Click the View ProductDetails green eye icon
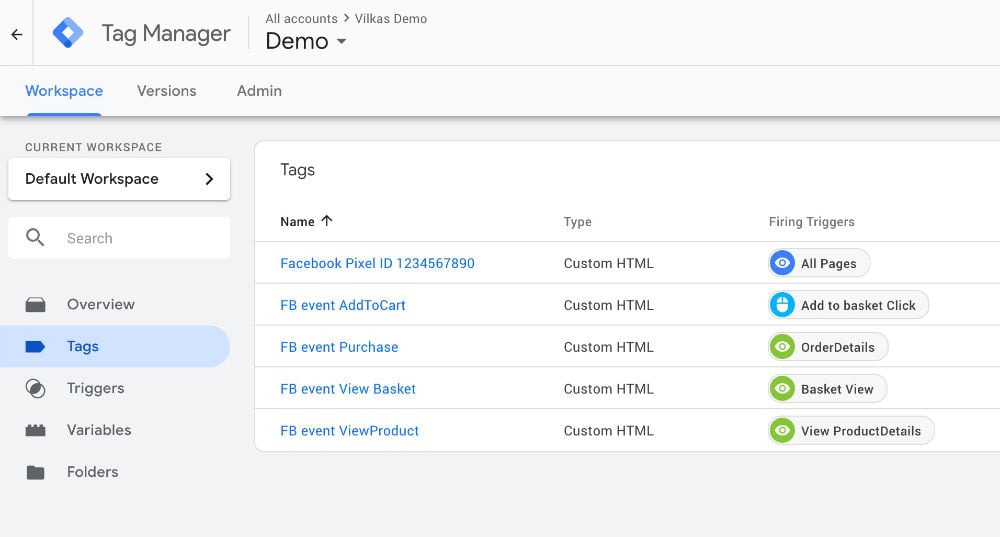The height and width of the screenshot is (537, 1000). (782, 430)
